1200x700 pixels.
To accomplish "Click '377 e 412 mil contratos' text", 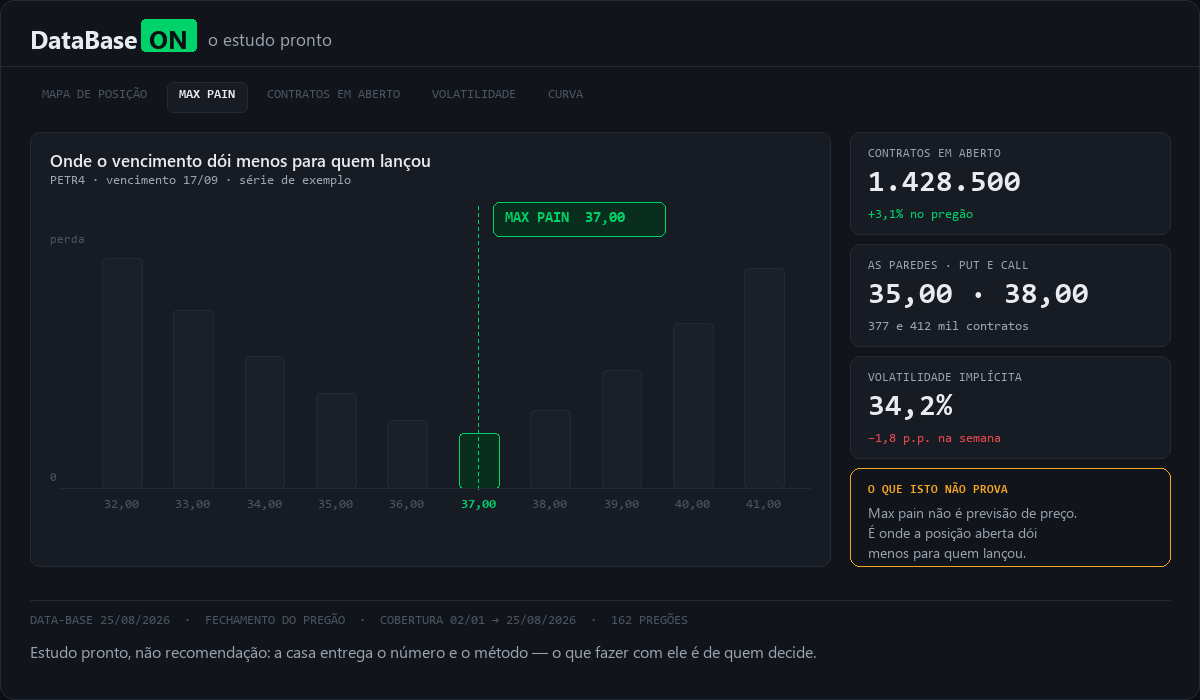I will [x=948, y=326].
